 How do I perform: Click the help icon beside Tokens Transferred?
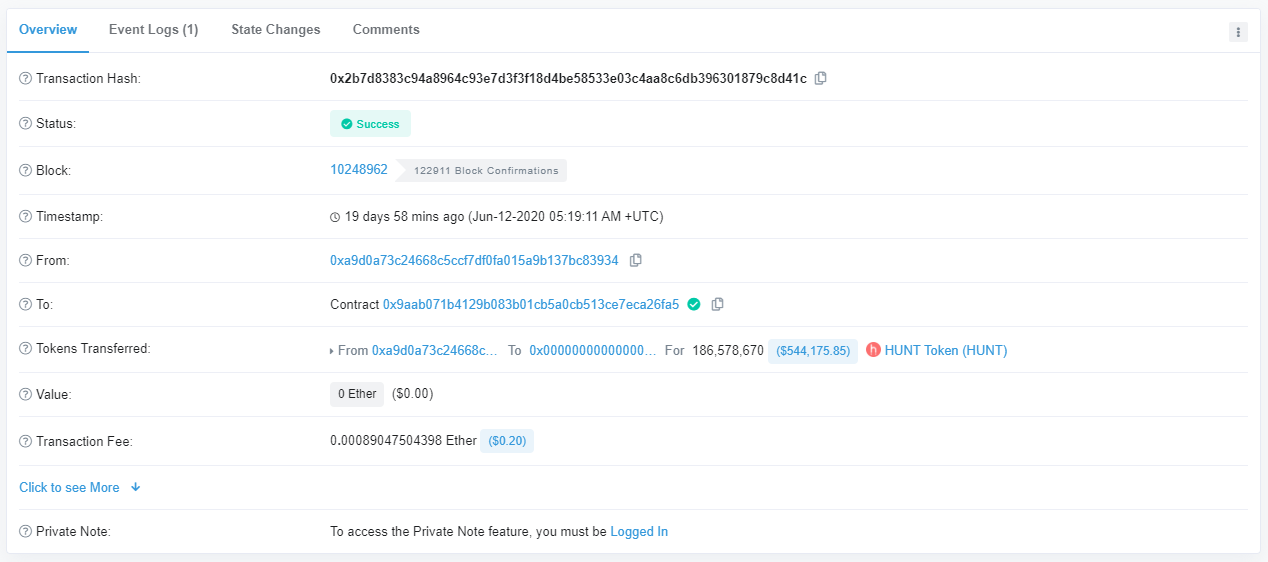26,349
